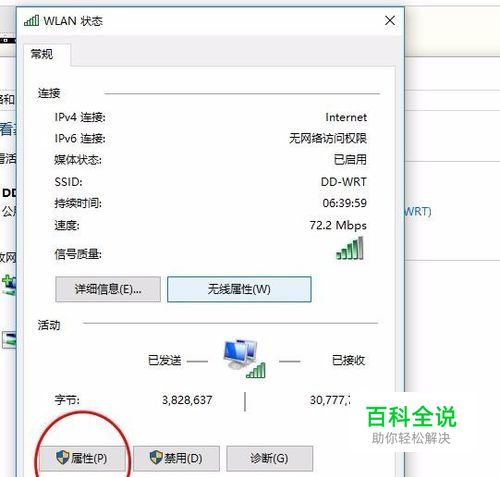This screenshot has height=477, width=500.
Task: Click the WRT) link in background window
Action: 418,211
